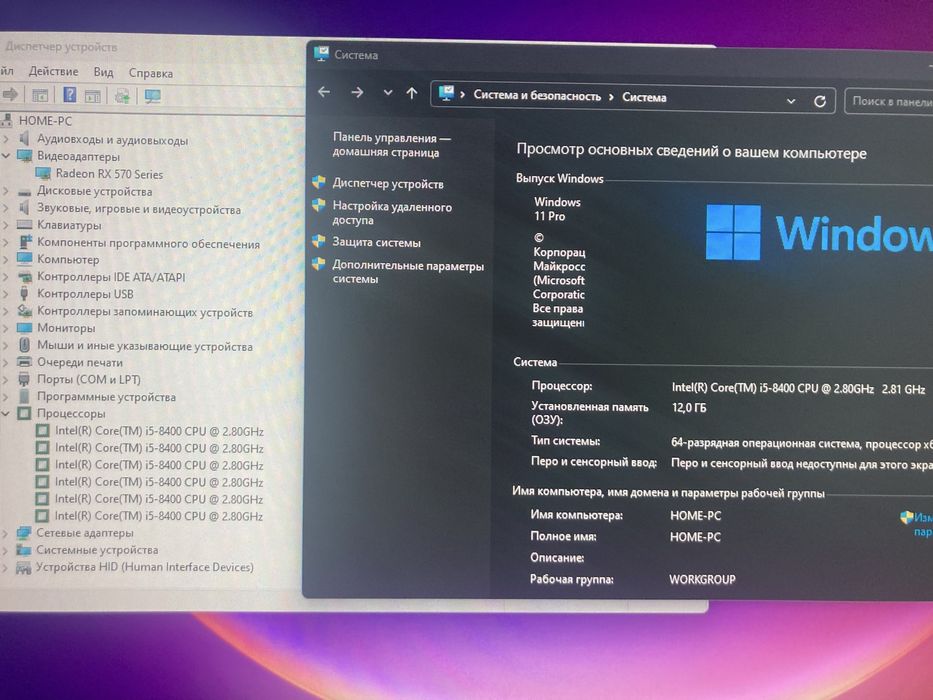
Task: Click the blue help question-mark toolbar icon
Action: pyautogui.click(x=70, y=95)
